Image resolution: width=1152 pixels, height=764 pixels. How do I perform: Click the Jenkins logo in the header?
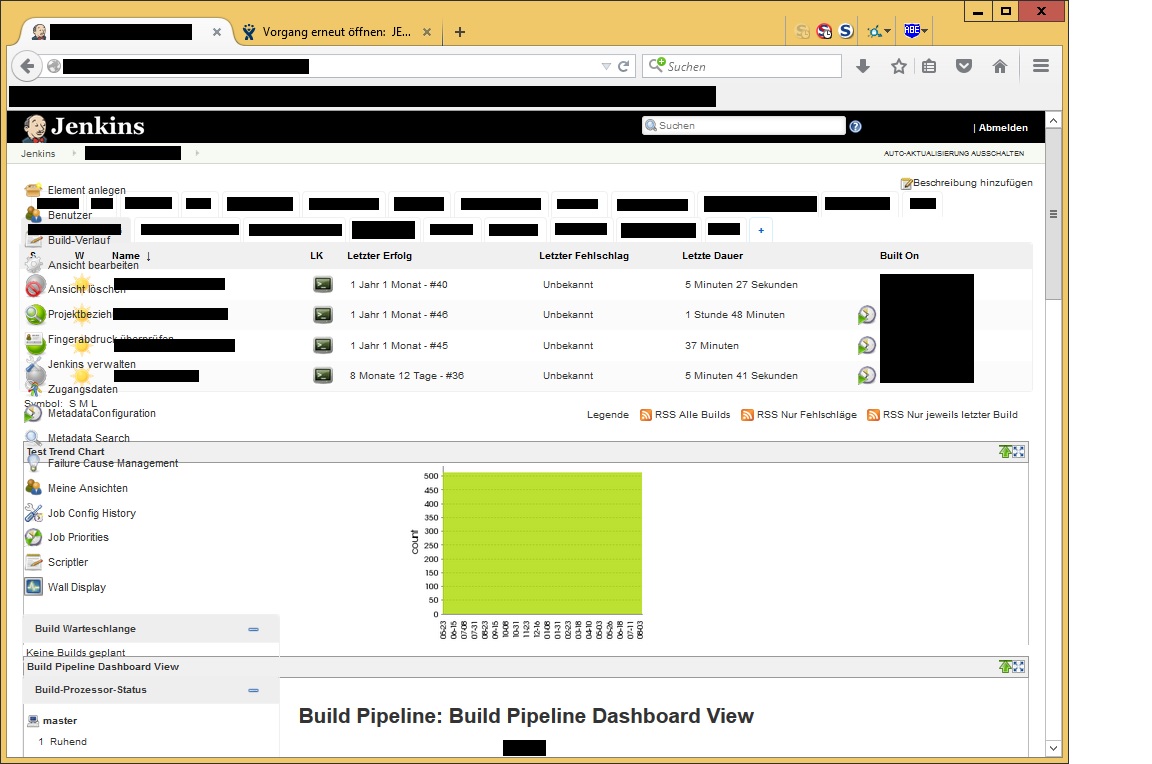click(x=83, y=127)
